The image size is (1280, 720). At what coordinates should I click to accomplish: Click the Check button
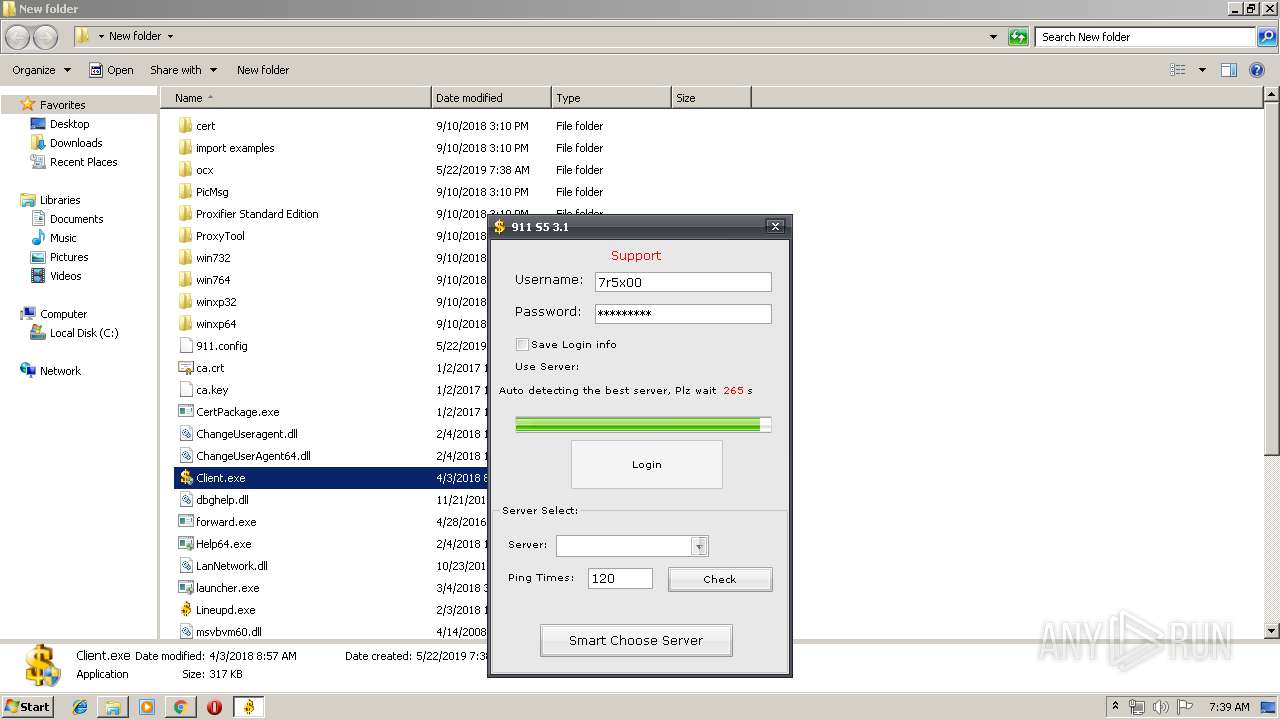pyautogui.click(x=720, y=579)
